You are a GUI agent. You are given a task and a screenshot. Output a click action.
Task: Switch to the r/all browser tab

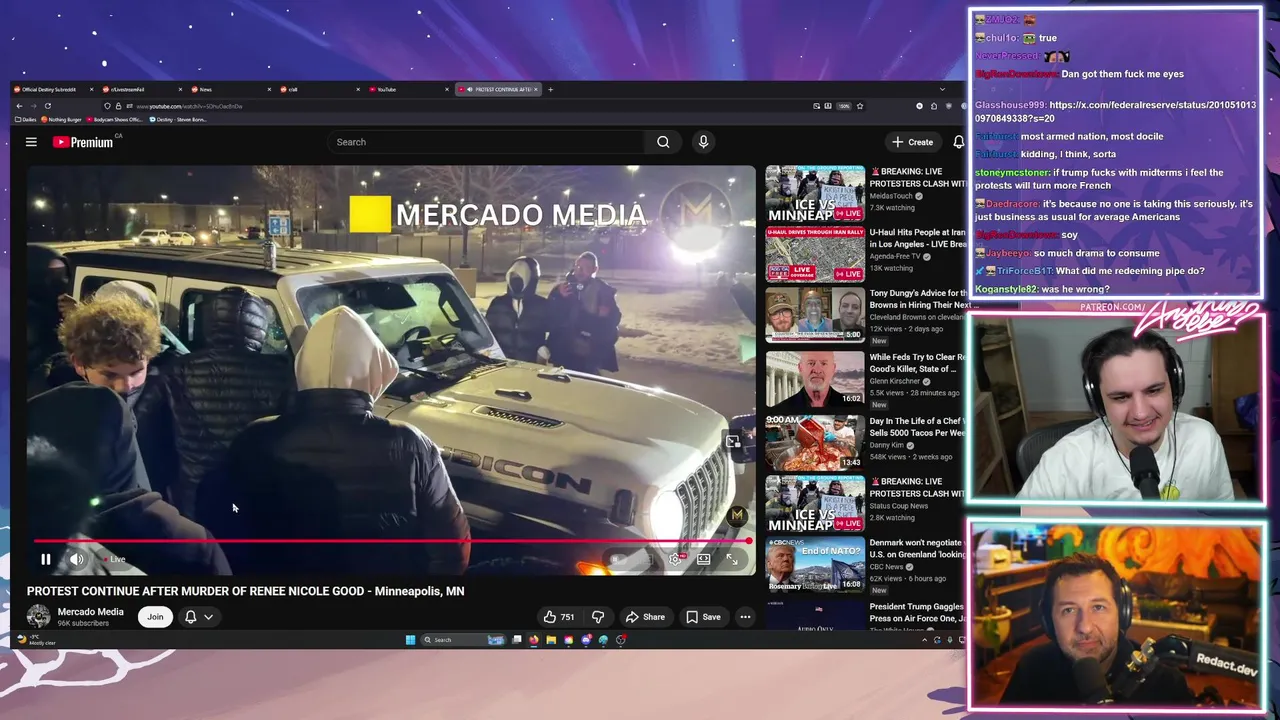coord(318,89)
